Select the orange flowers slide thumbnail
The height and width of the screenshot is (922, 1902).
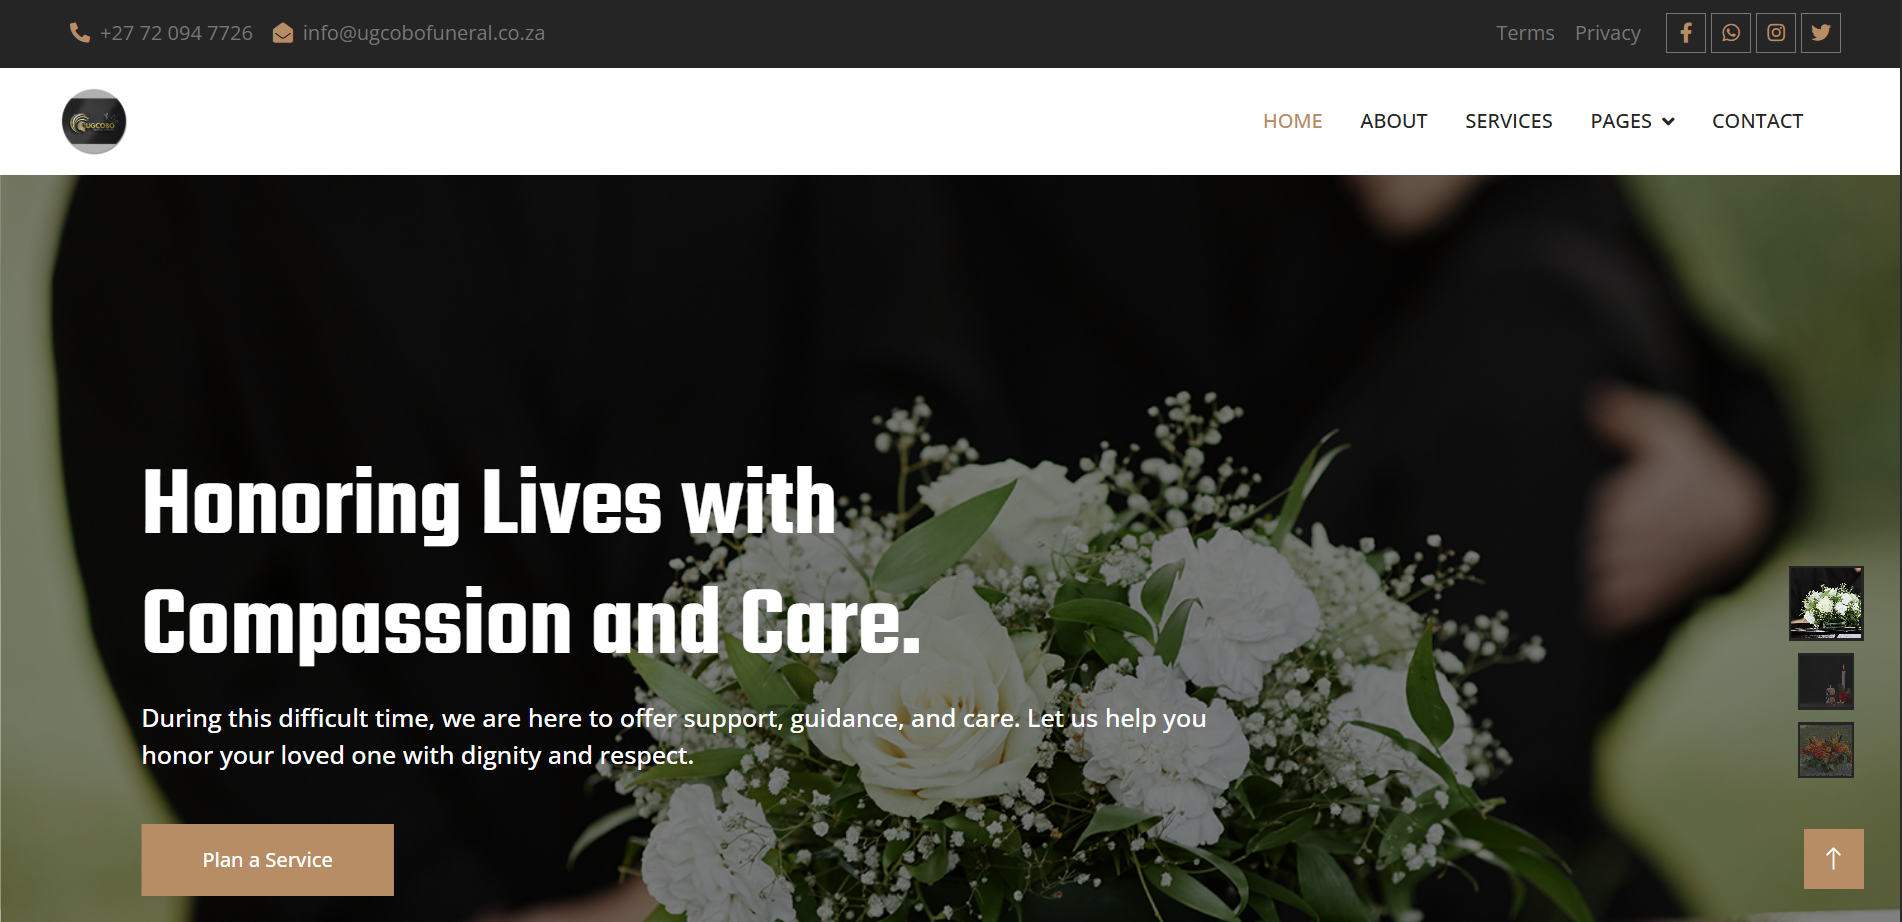1826,750
